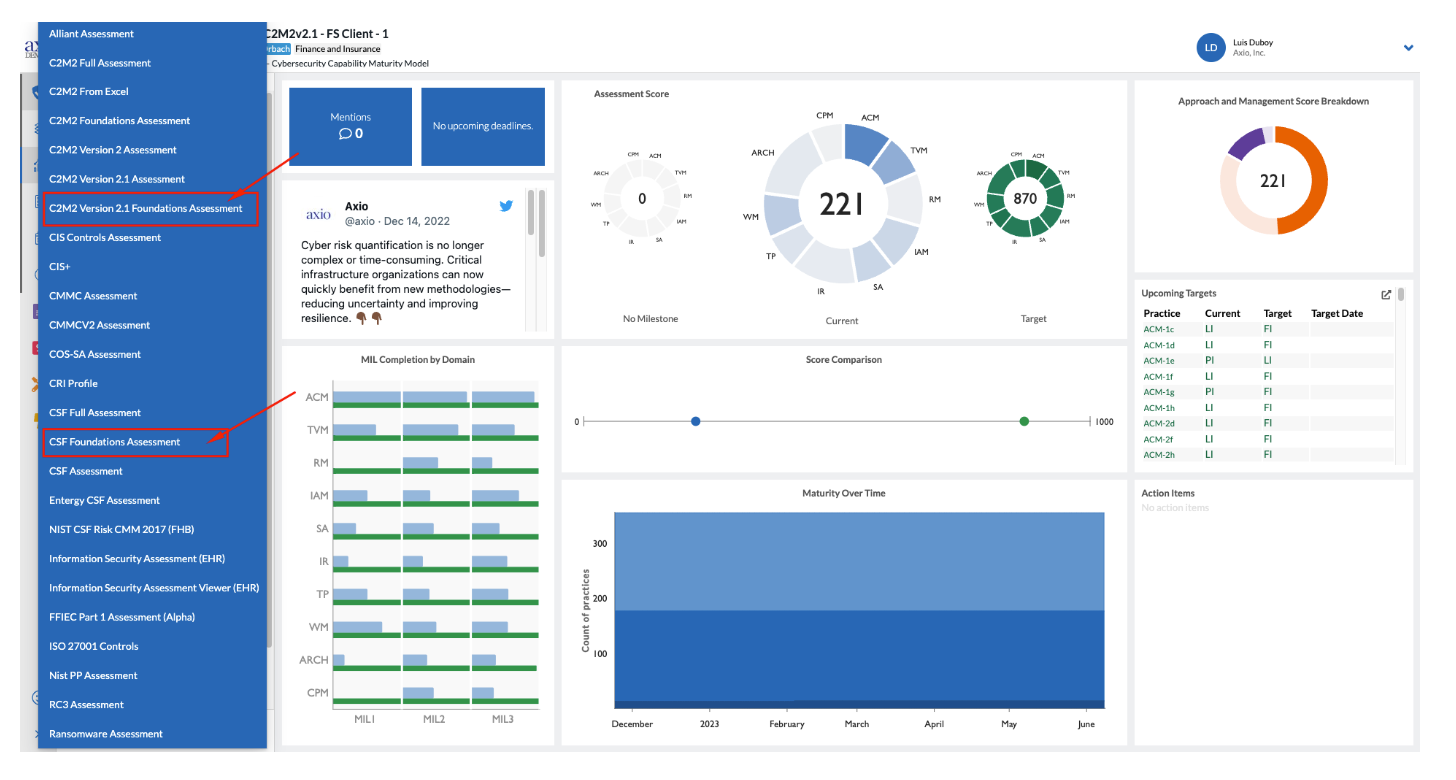Image resolution: width=1456 pixels, height=780 pixels.
Task: Pick RC3 Assessment
Action: coord(86,704)
